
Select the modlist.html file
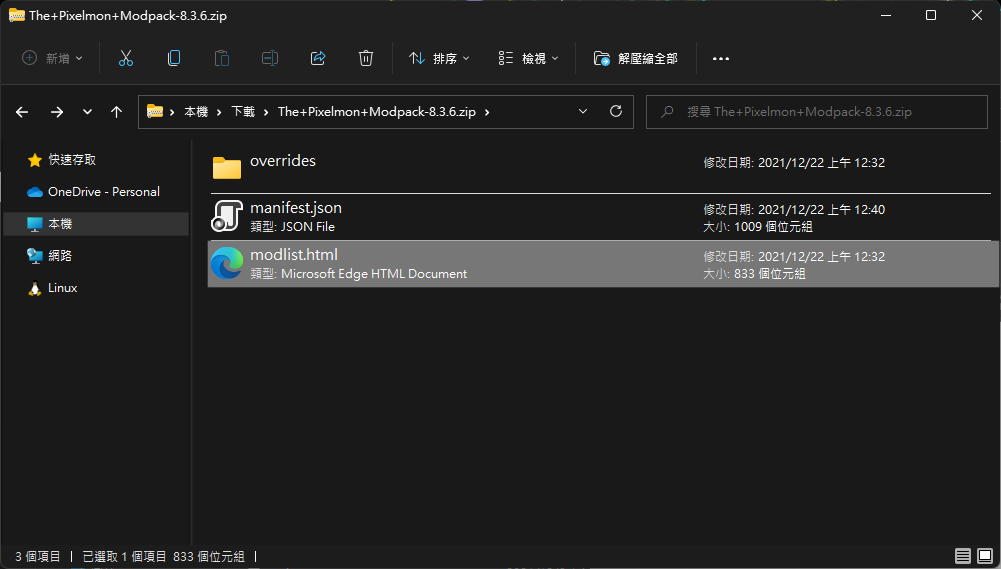603,264
